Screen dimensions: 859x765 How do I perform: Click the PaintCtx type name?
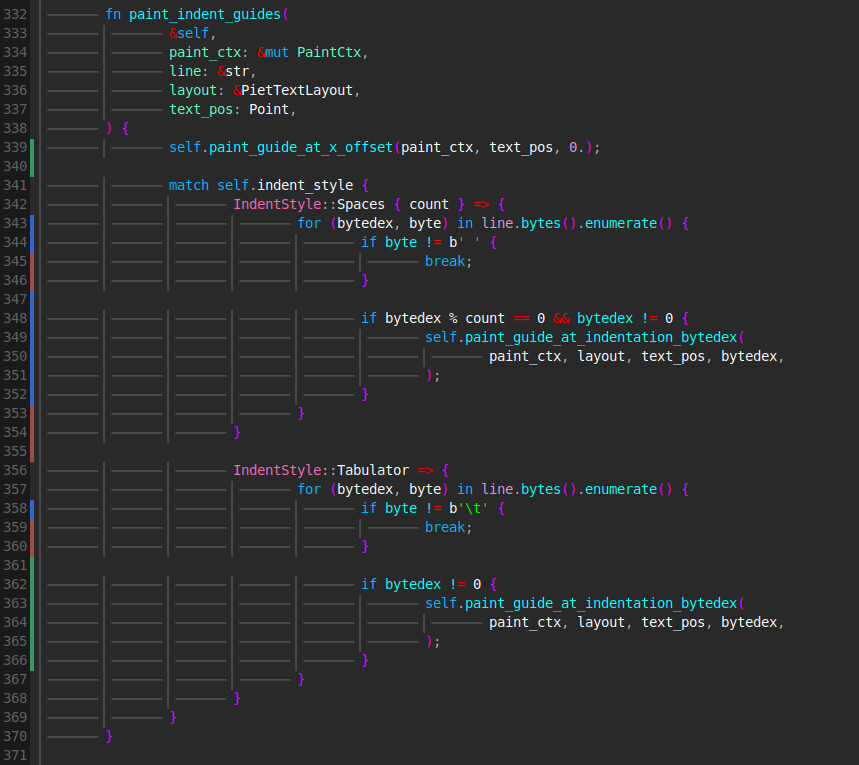[x=329, y=52]
